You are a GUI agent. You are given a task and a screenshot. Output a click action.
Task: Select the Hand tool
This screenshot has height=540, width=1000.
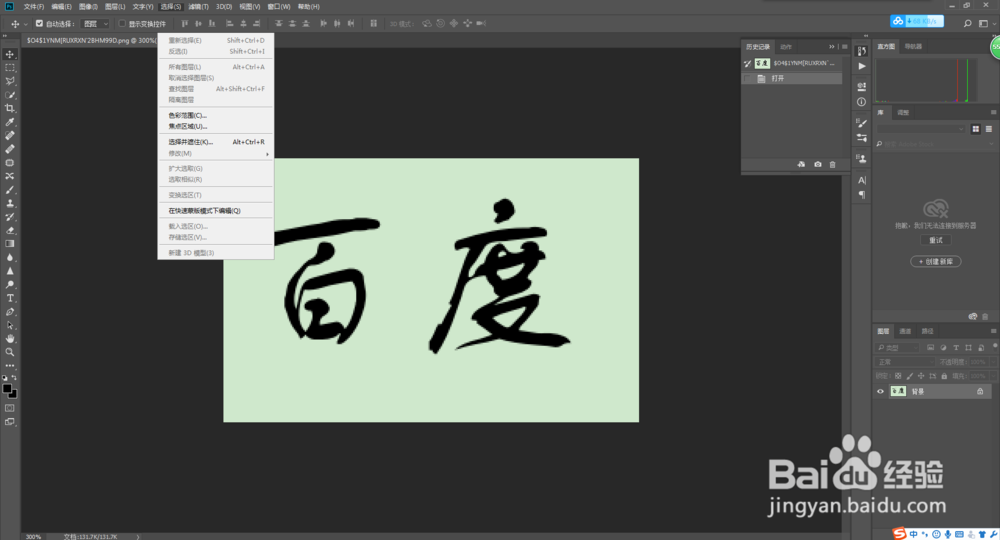[x=10, y=339]
